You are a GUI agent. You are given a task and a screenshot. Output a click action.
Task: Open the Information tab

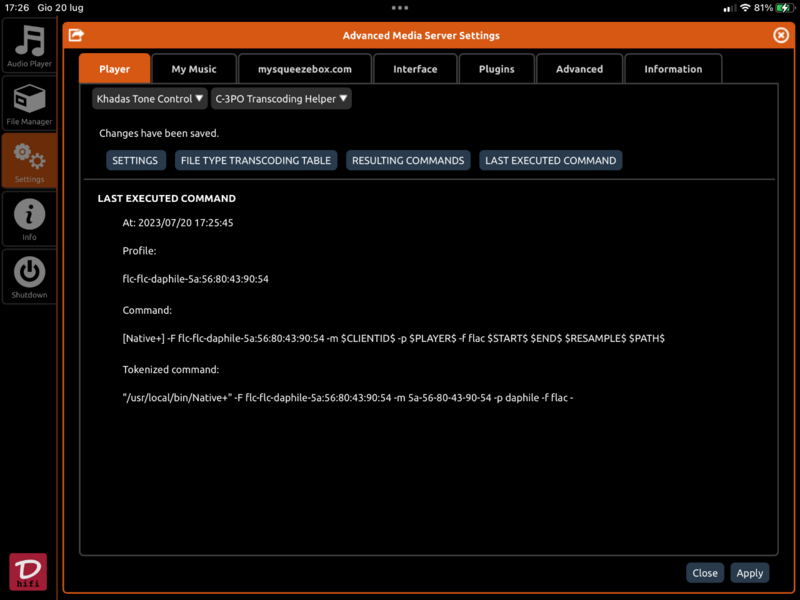tap(673, 69)
